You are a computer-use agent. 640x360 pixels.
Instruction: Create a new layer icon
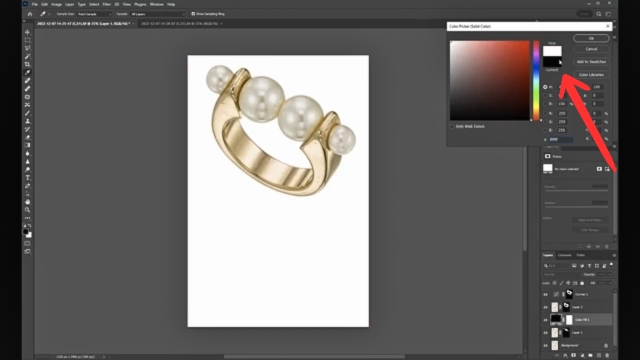pos(599,356)
